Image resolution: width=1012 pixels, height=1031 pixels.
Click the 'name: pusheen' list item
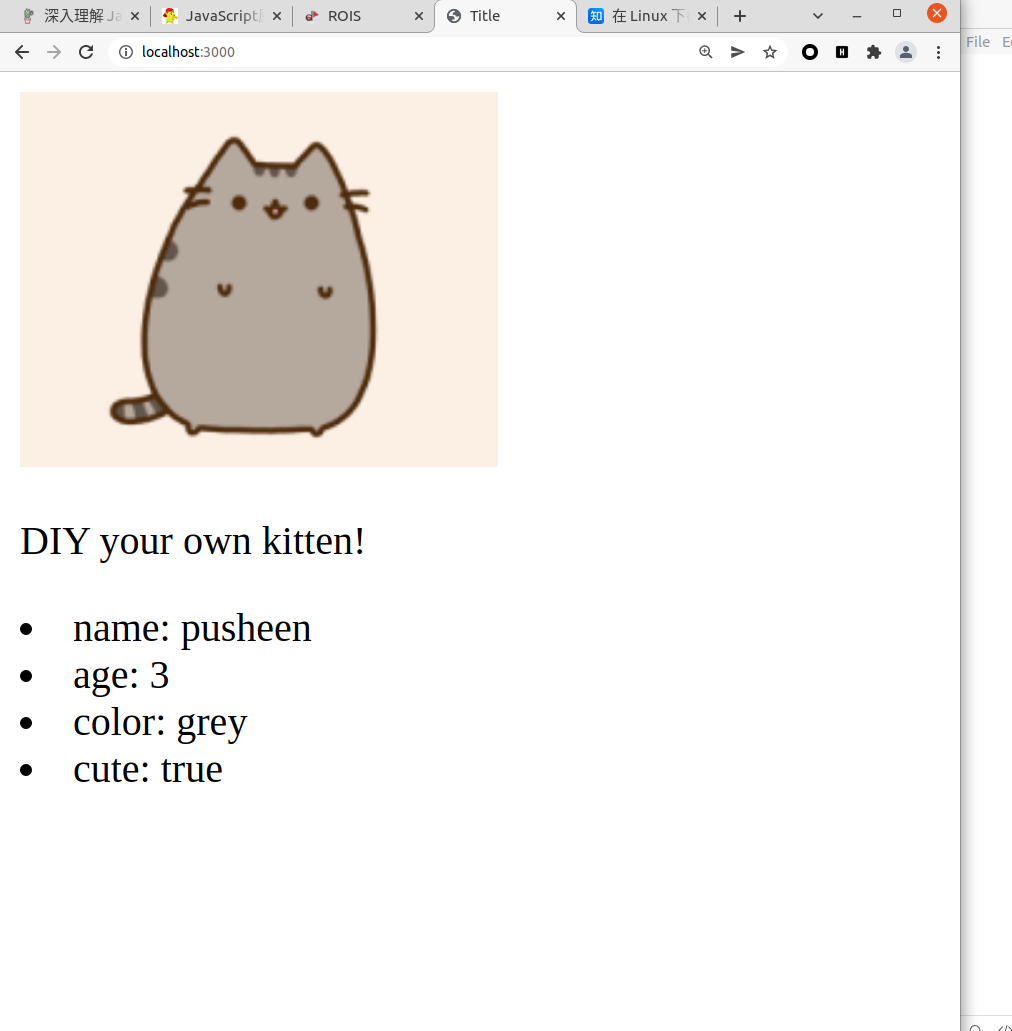(192, 629)
